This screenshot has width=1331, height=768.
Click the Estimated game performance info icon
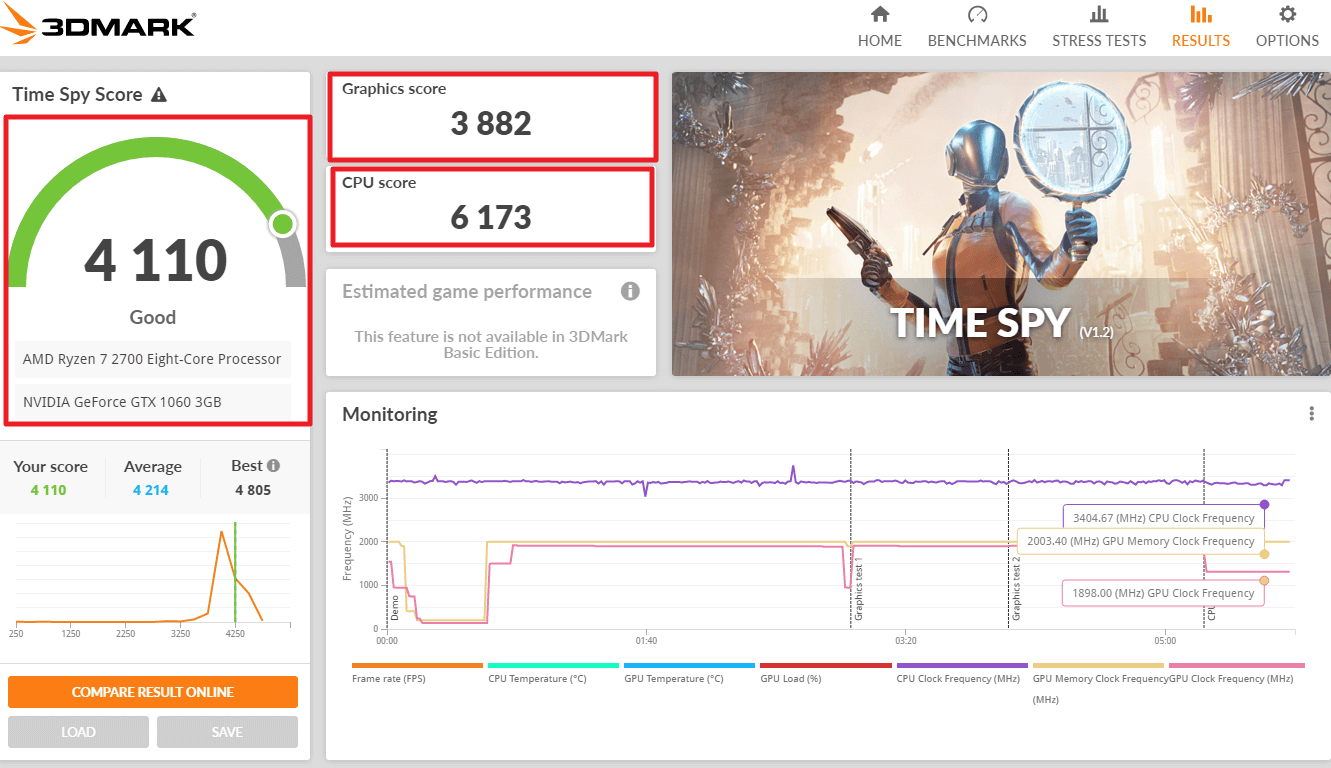point(630,291)
